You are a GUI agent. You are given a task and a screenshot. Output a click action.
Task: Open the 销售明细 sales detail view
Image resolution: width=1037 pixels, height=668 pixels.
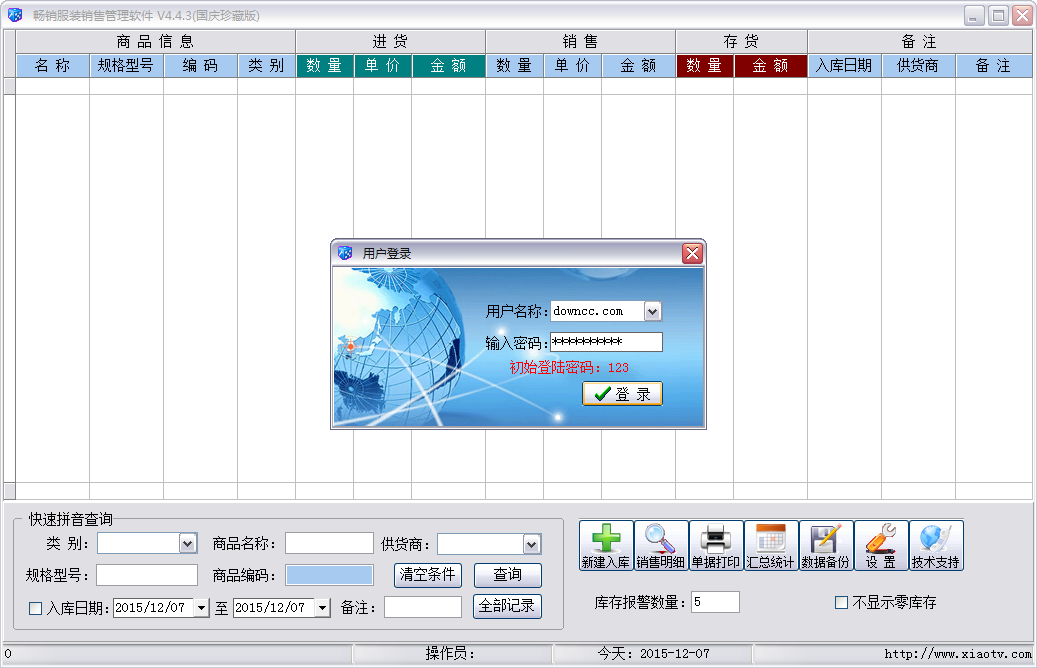tap(662, 545)
